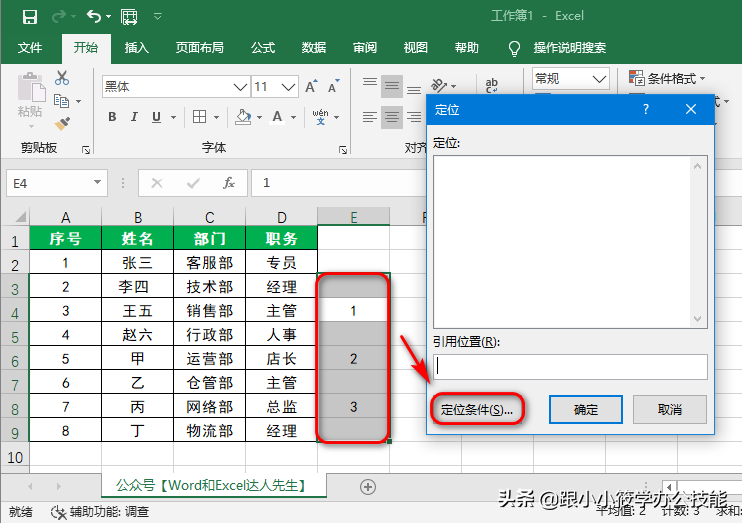The width and height of the screenshot is (742, 523).
Task: Click the Fill Color paint bucket
Action: click(x=243, y=116)
